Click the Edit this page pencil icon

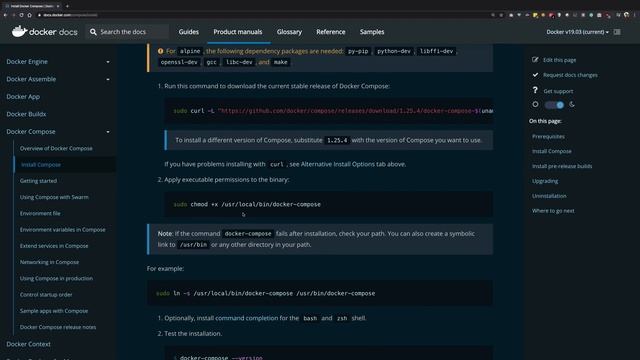[x=535, y=60]
